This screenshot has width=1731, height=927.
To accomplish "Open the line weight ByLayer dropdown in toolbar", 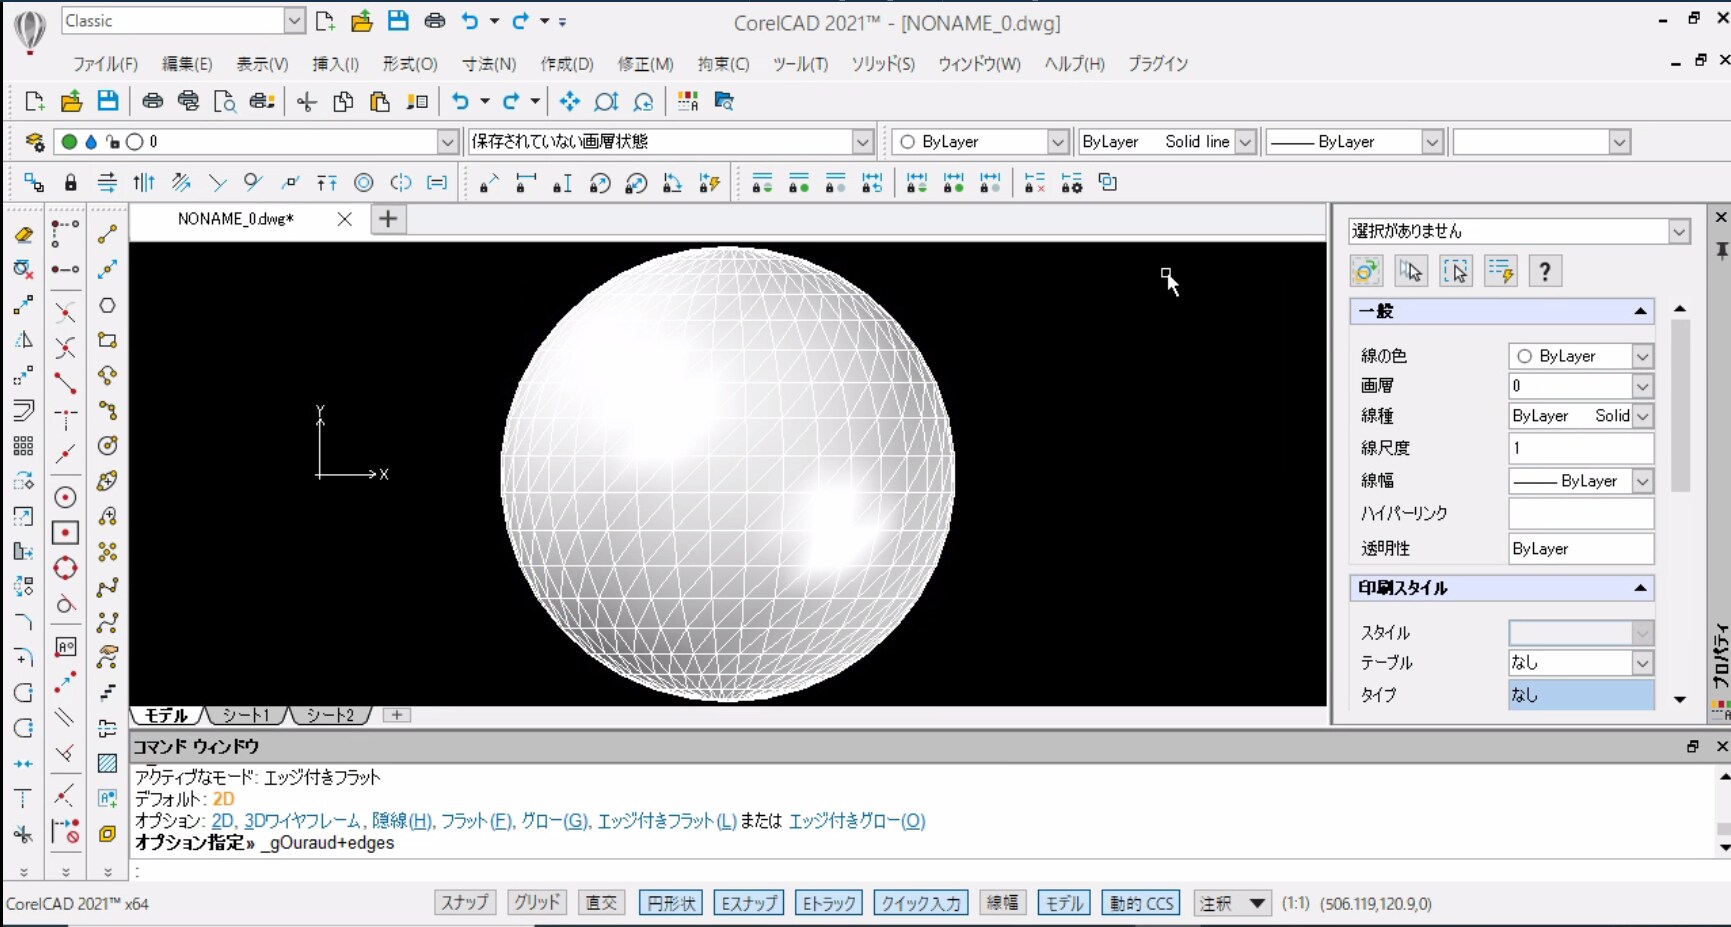I will (1432, 142).
